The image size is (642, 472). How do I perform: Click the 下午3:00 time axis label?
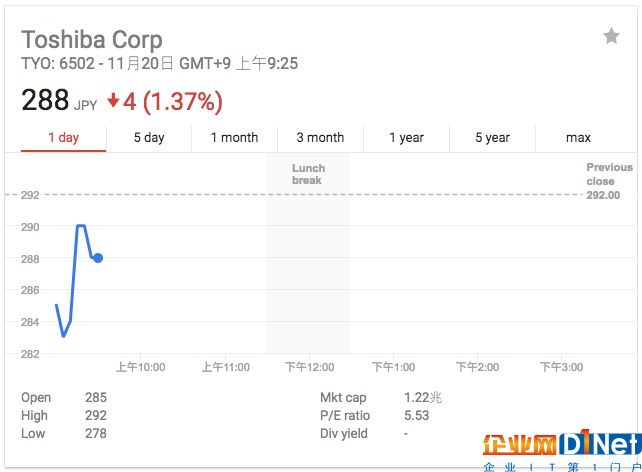561,367
